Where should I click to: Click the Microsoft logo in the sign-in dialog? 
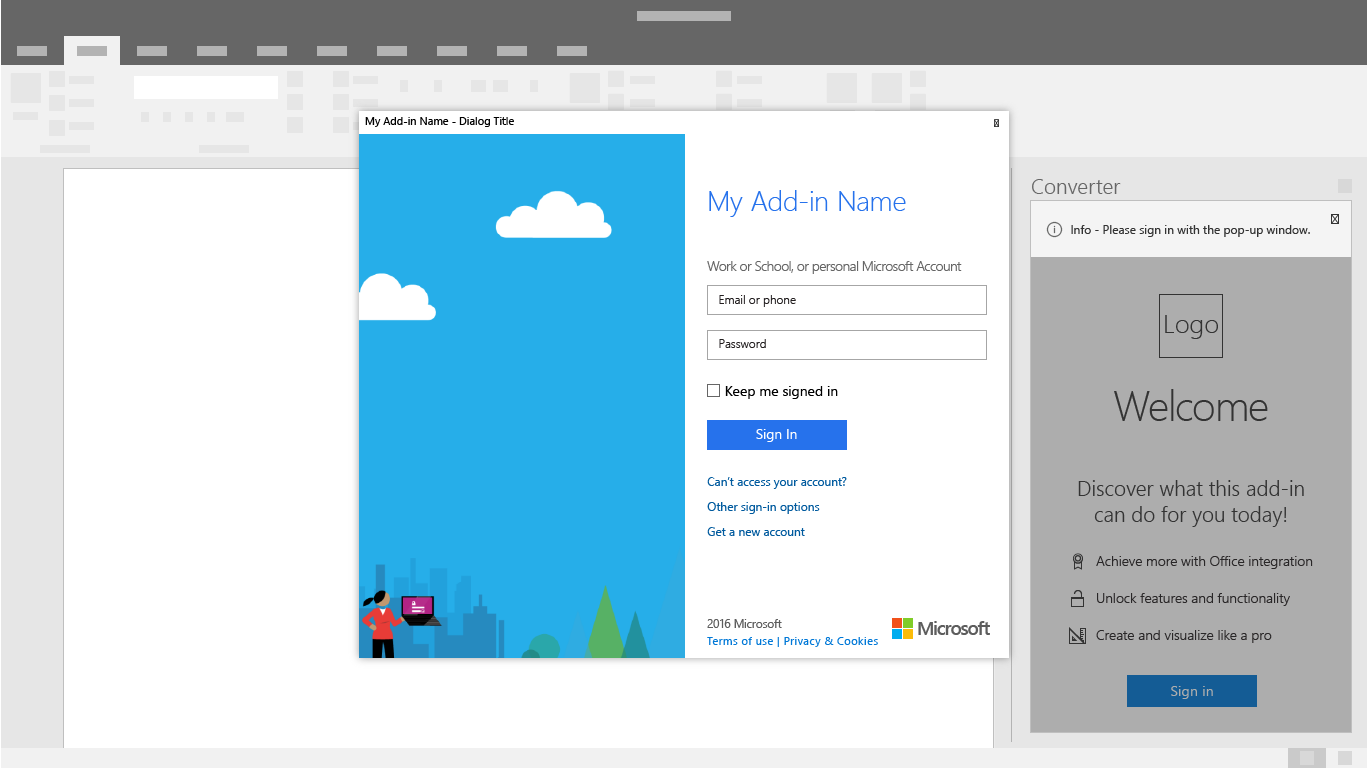coord(939,628)
